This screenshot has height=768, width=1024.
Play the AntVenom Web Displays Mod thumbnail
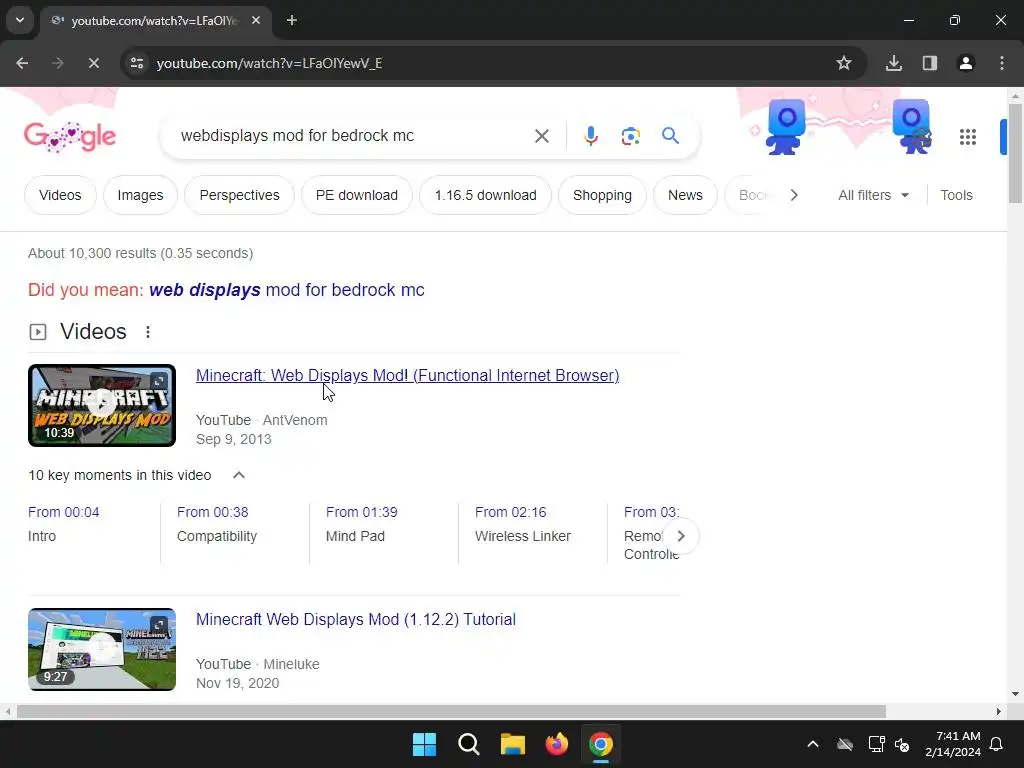tap(102, 406)
